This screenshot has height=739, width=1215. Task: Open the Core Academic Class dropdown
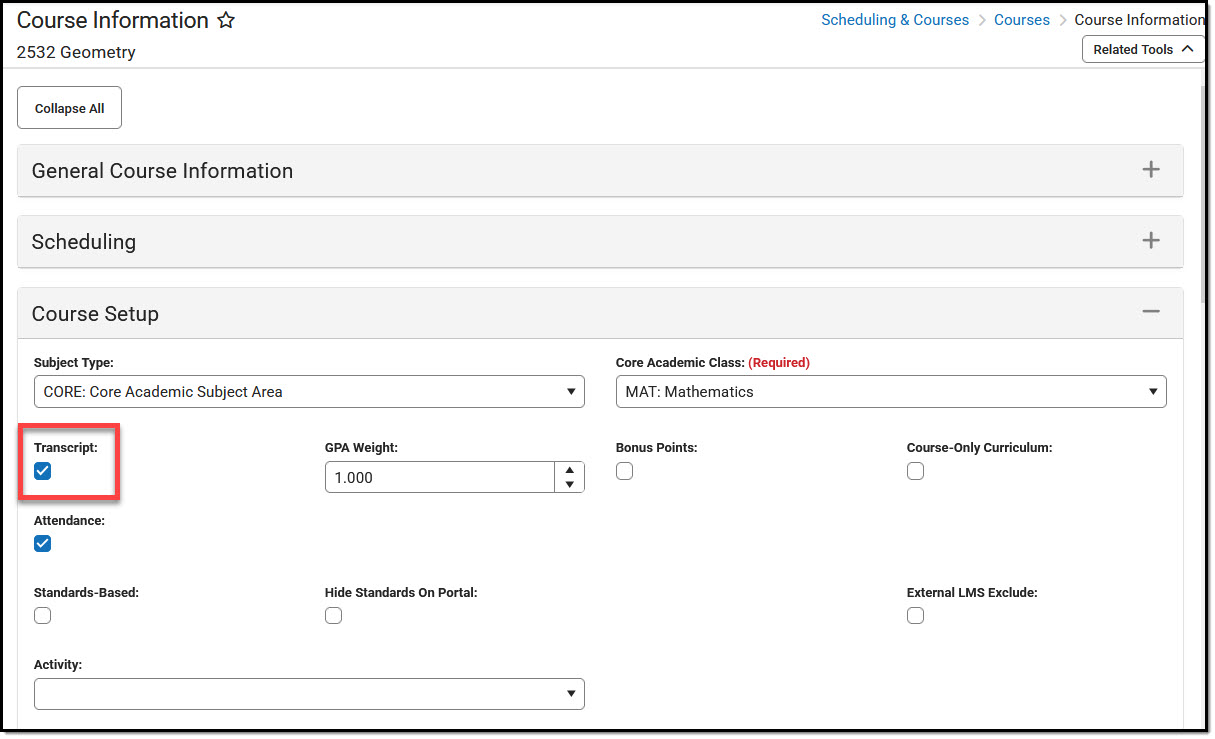point(891,392)
